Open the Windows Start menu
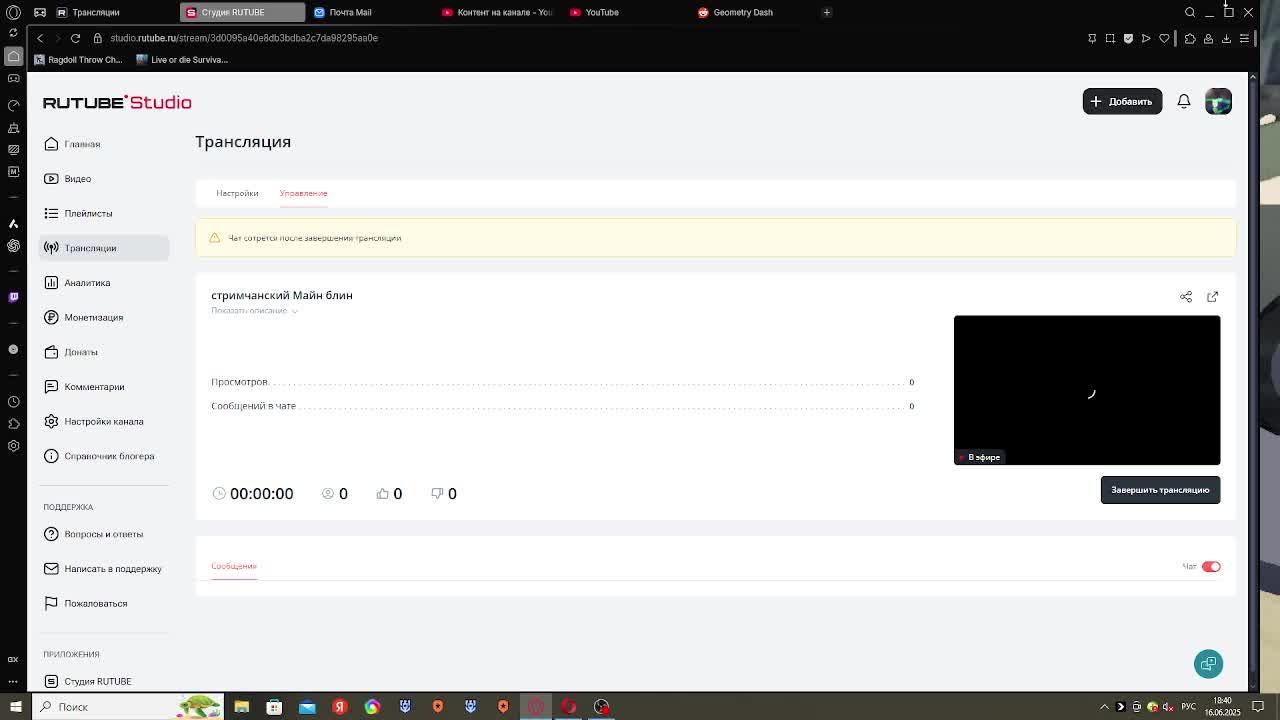 click(x=15, y=707)
